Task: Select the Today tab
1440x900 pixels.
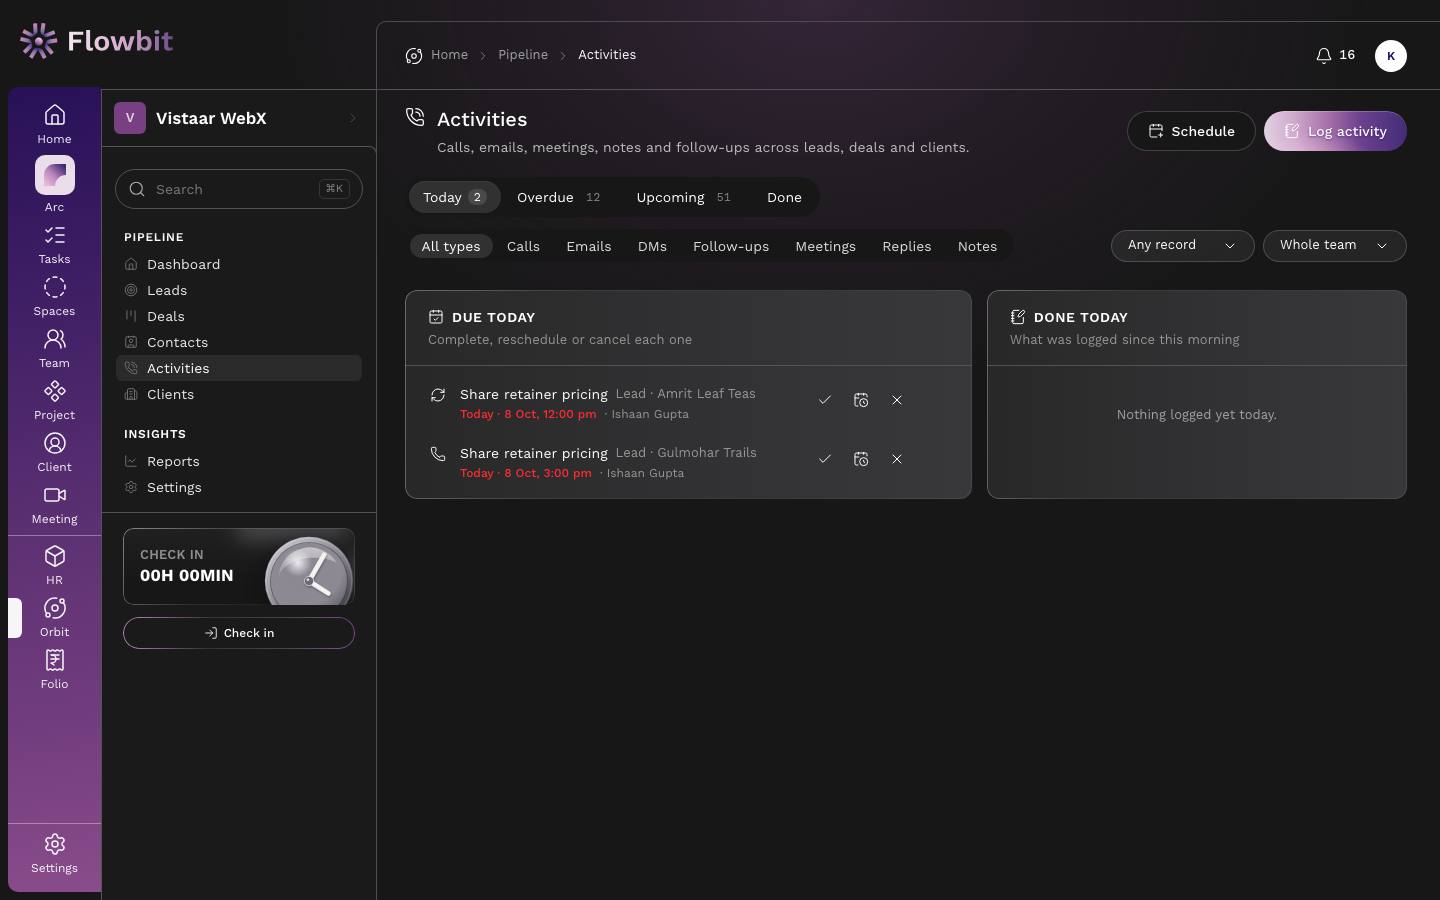Action: [454, 197]
